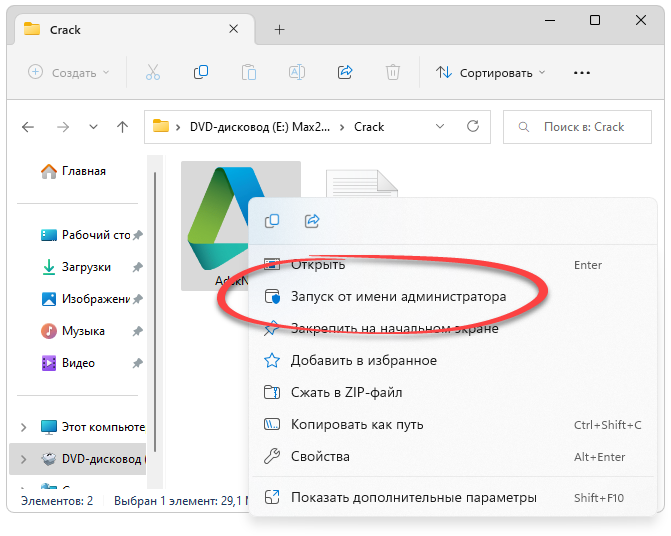Add a new tab with plus button
The width and height of the screenshot is (671, 536).
(x=279, y=30)
